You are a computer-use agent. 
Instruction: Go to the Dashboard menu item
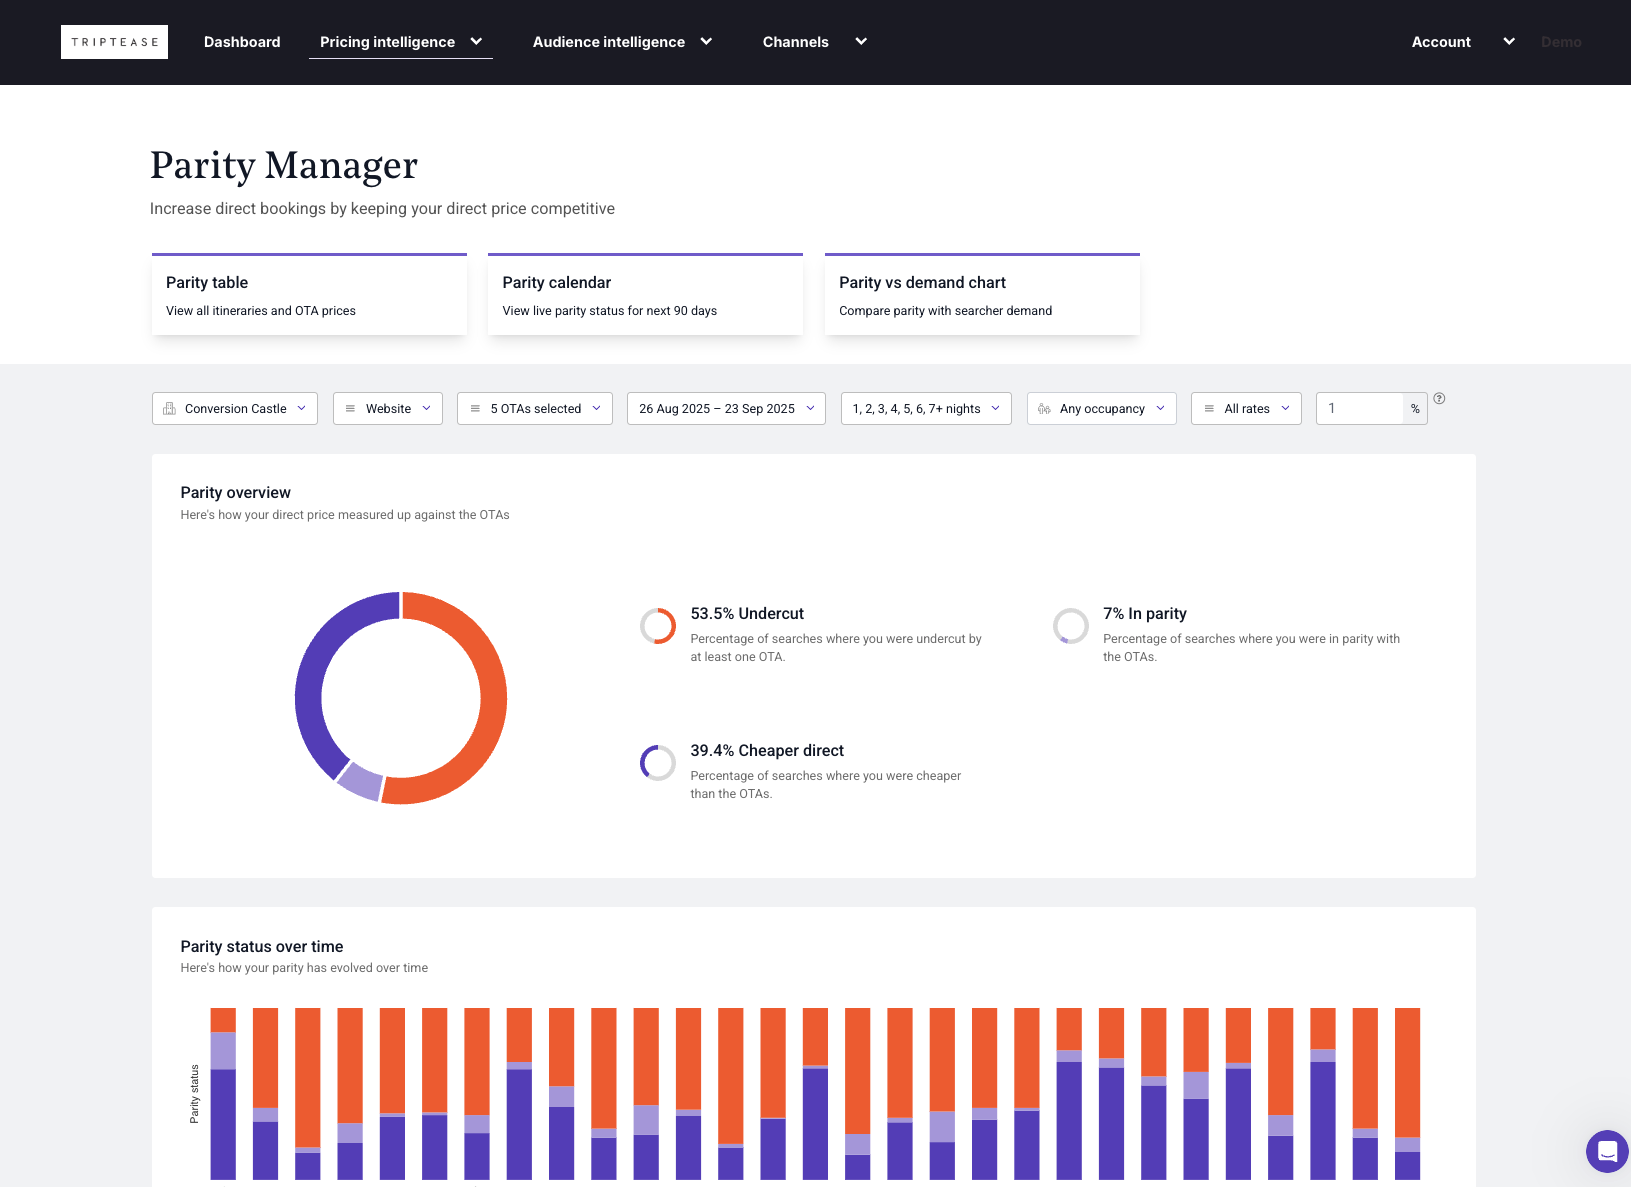242,42
